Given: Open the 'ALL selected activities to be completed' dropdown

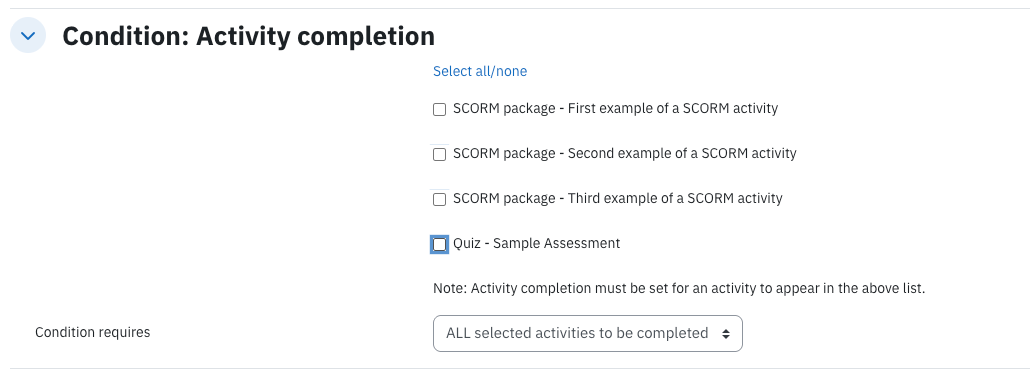Looking at the screenshot, I should [x=588, y=333].
